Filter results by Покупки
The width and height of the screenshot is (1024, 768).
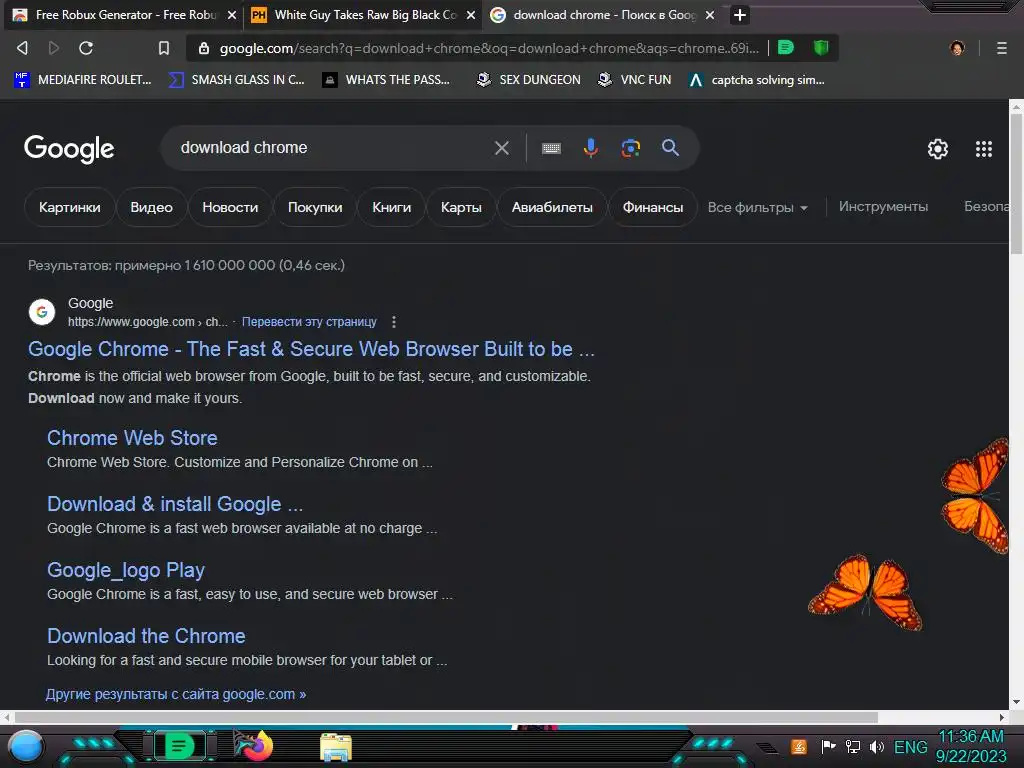(315, 208)
